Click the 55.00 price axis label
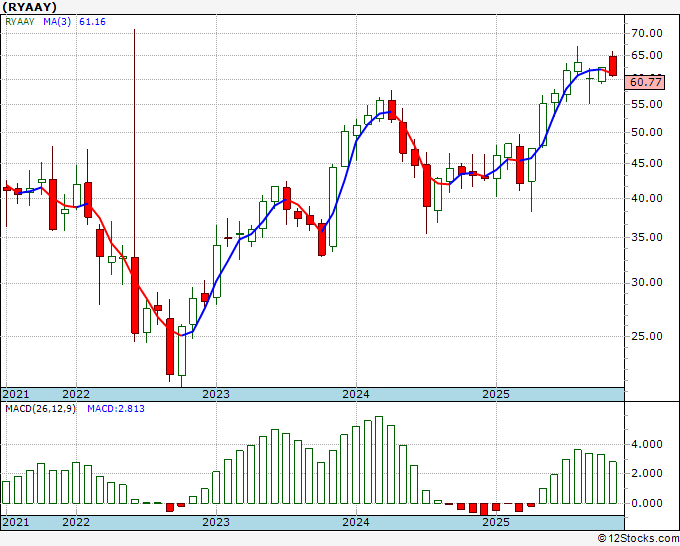The image size is (680, 546). (x=647, y=104)
